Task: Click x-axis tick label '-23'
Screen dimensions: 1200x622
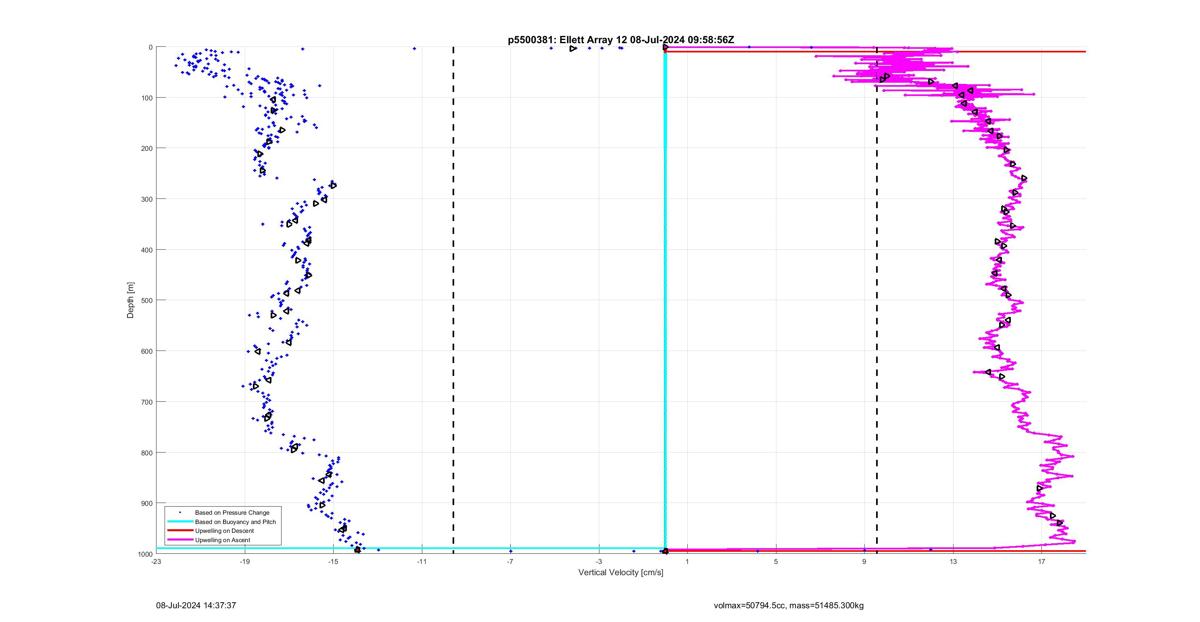Action: (156, 561)
